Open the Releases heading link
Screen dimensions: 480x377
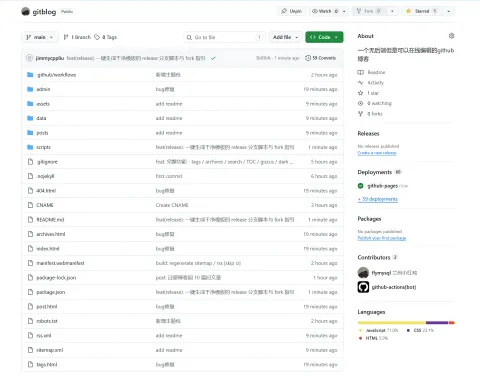pos(368,133)
